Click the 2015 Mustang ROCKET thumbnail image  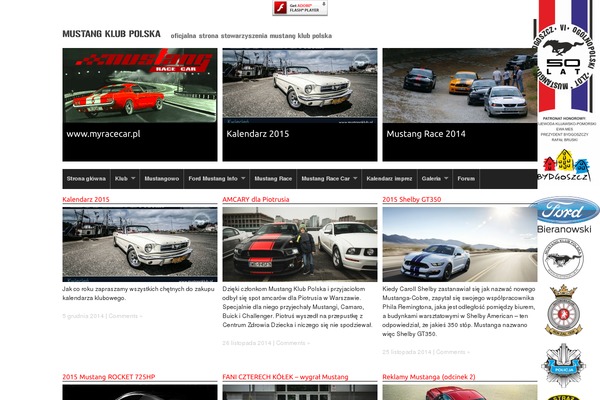(x=140, y=392)
